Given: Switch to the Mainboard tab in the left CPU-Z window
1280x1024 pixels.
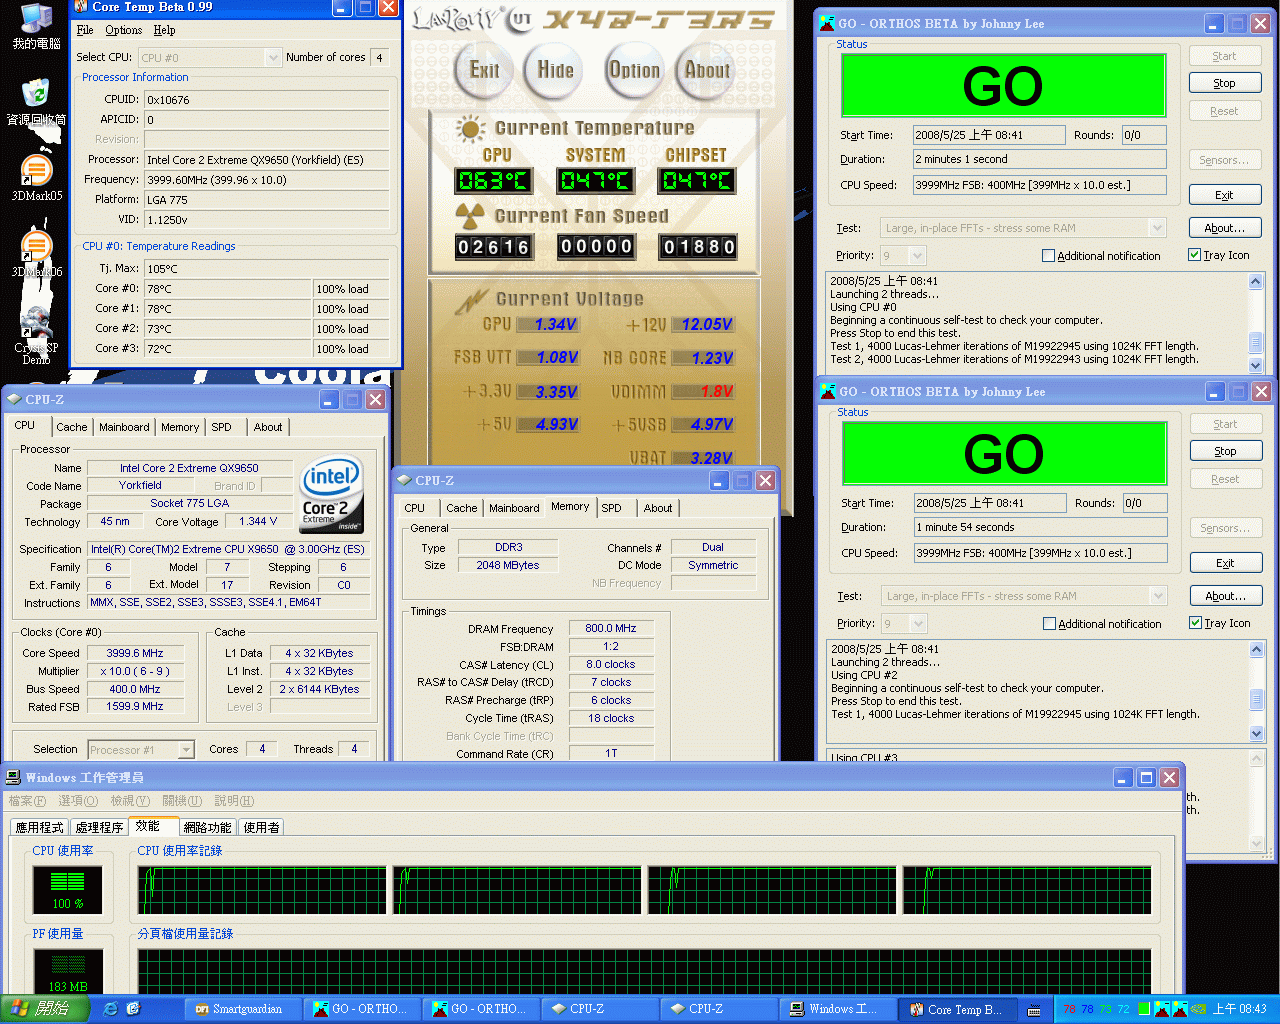Looking at the screenshot, I should click(124, 427).
